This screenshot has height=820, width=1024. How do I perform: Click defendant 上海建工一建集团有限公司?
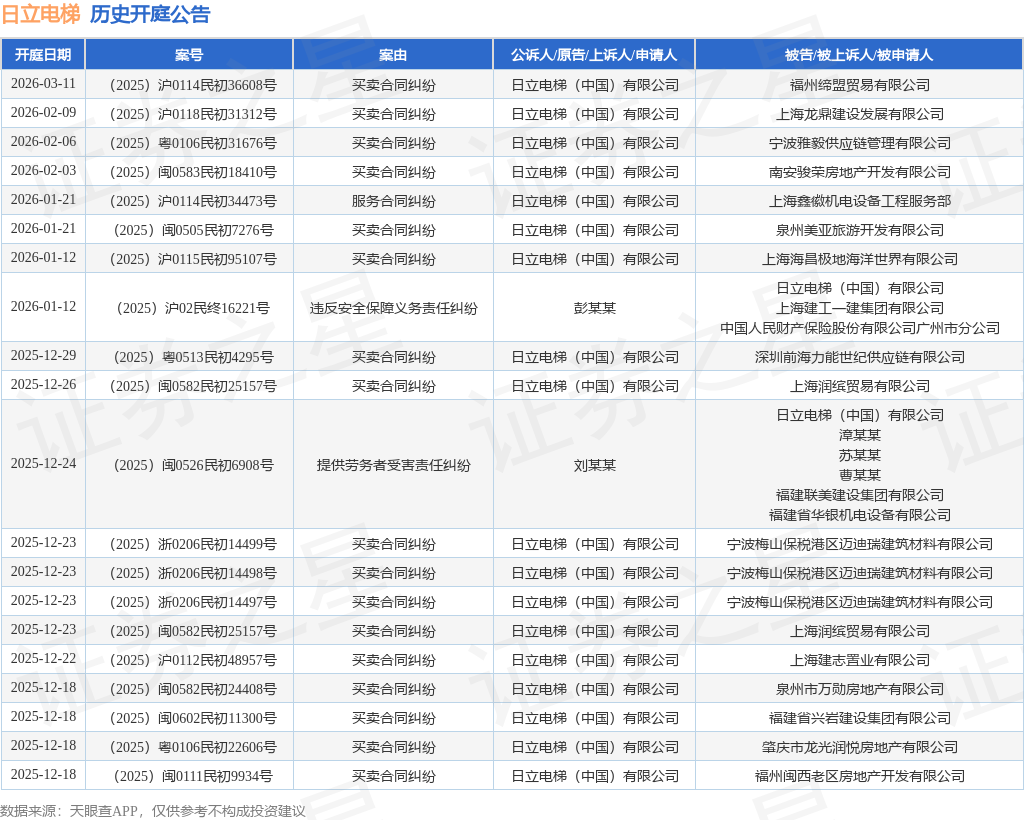(x=859, y=308)
